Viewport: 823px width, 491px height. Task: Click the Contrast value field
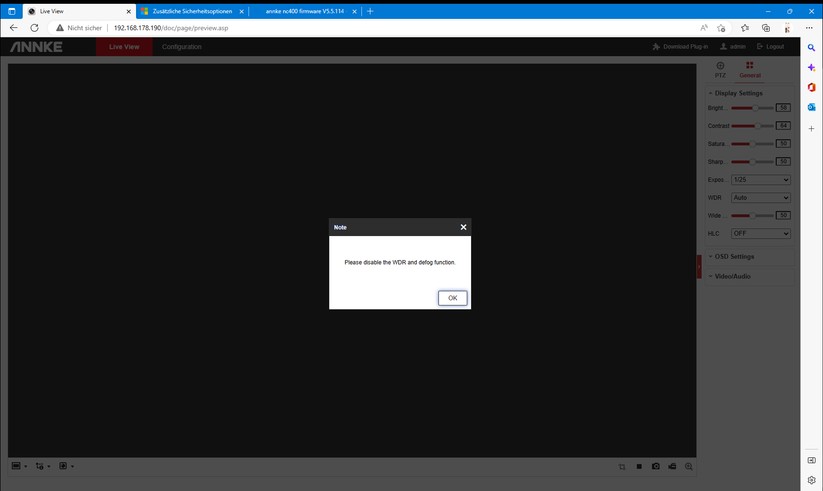(x=783, y=126)
